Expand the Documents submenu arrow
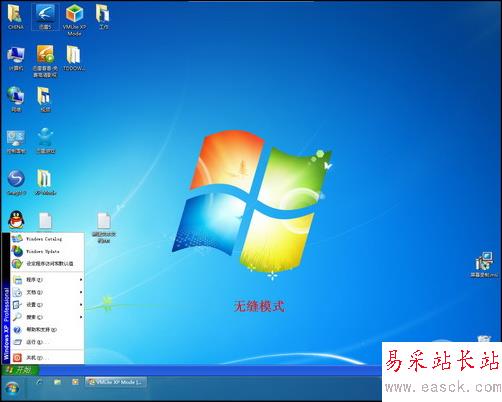502x402 pixels. tap(81, 292)
